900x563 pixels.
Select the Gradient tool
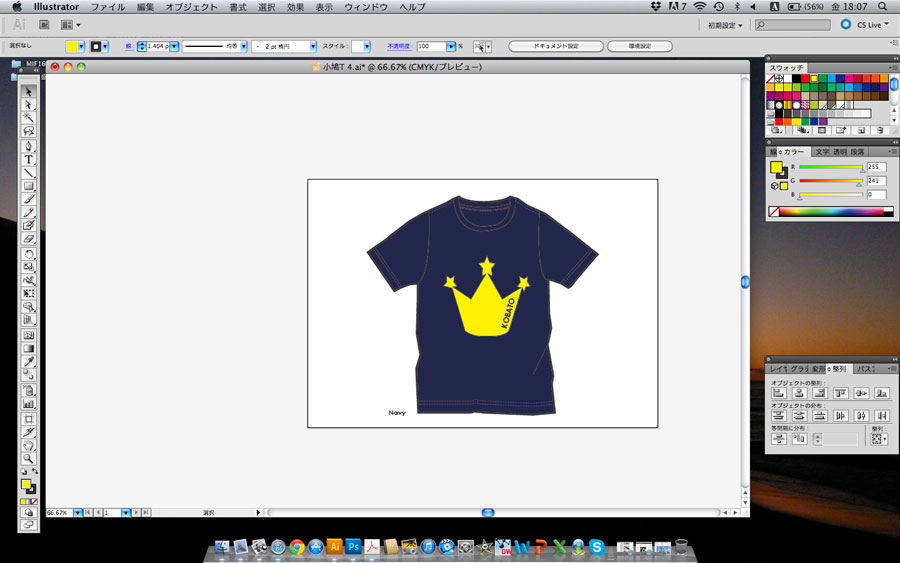(x=28, y=348)
